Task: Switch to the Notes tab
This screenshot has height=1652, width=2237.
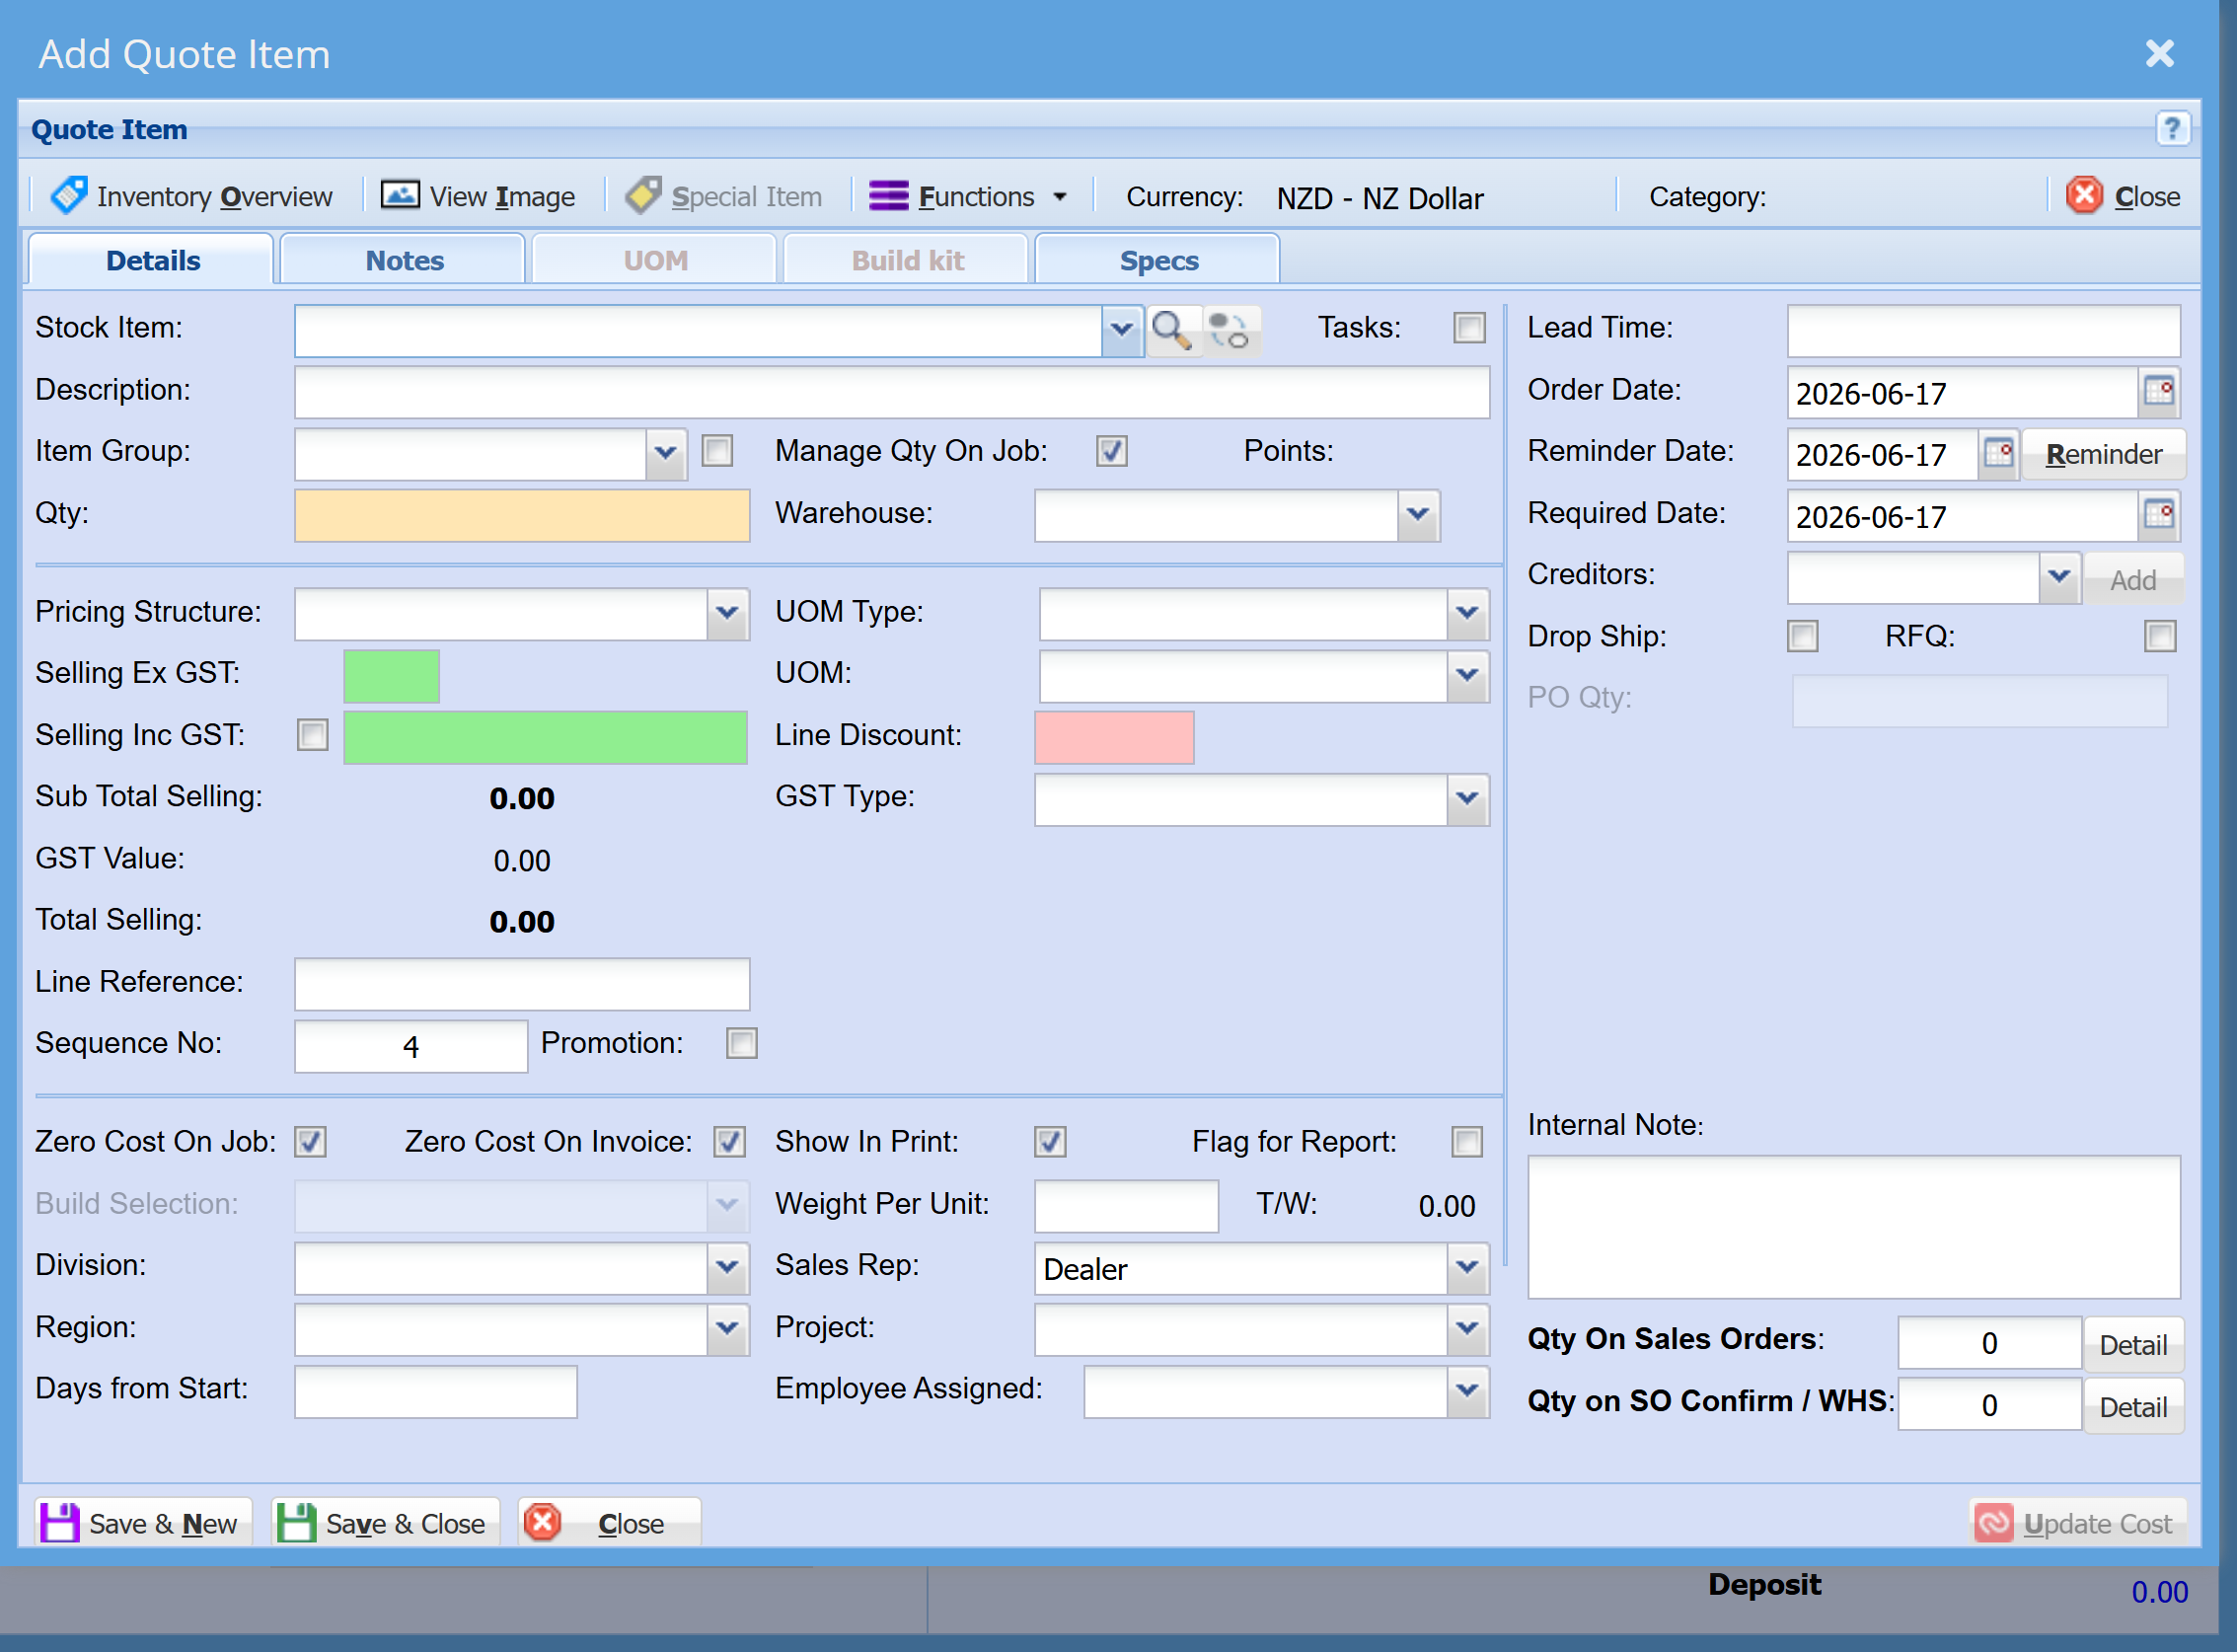Action: click(403, 260)
